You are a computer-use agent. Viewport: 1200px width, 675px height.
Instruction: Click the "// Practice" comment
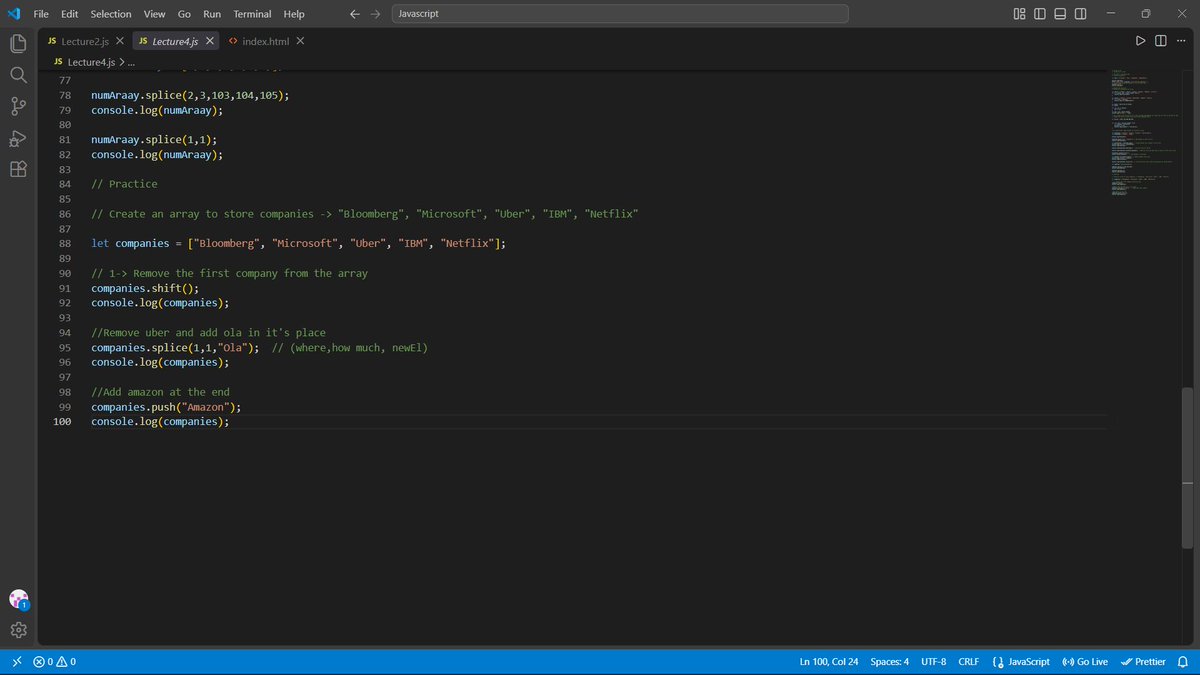124,184
